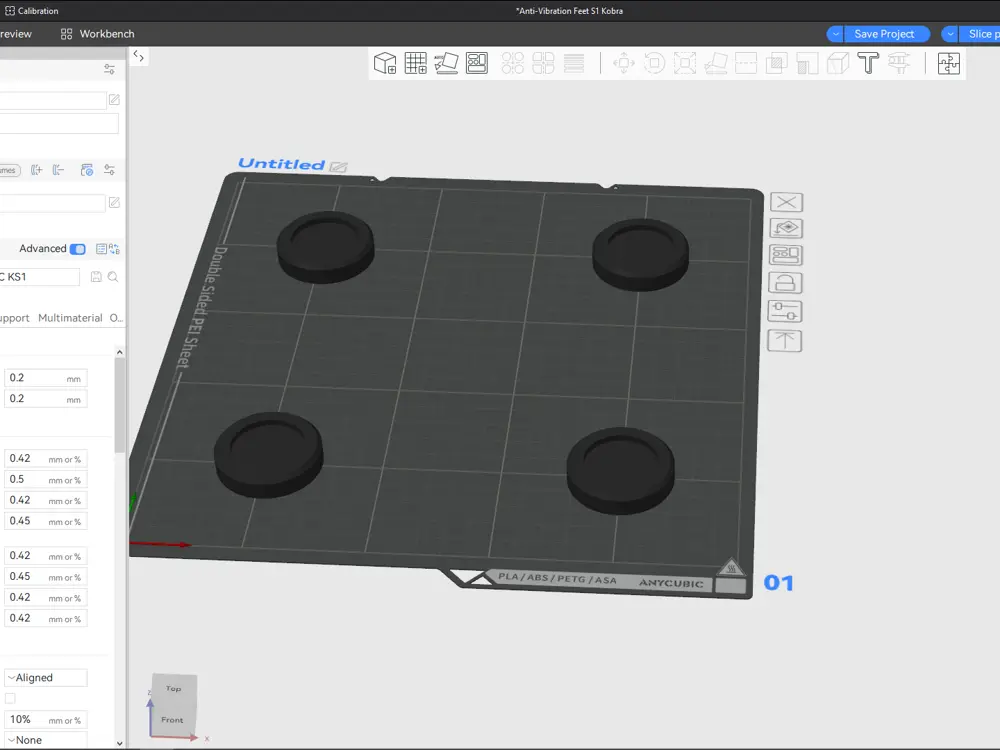Click the Arrange all objects toolbar icon
1000x750 pixels.
pos(477,63)
